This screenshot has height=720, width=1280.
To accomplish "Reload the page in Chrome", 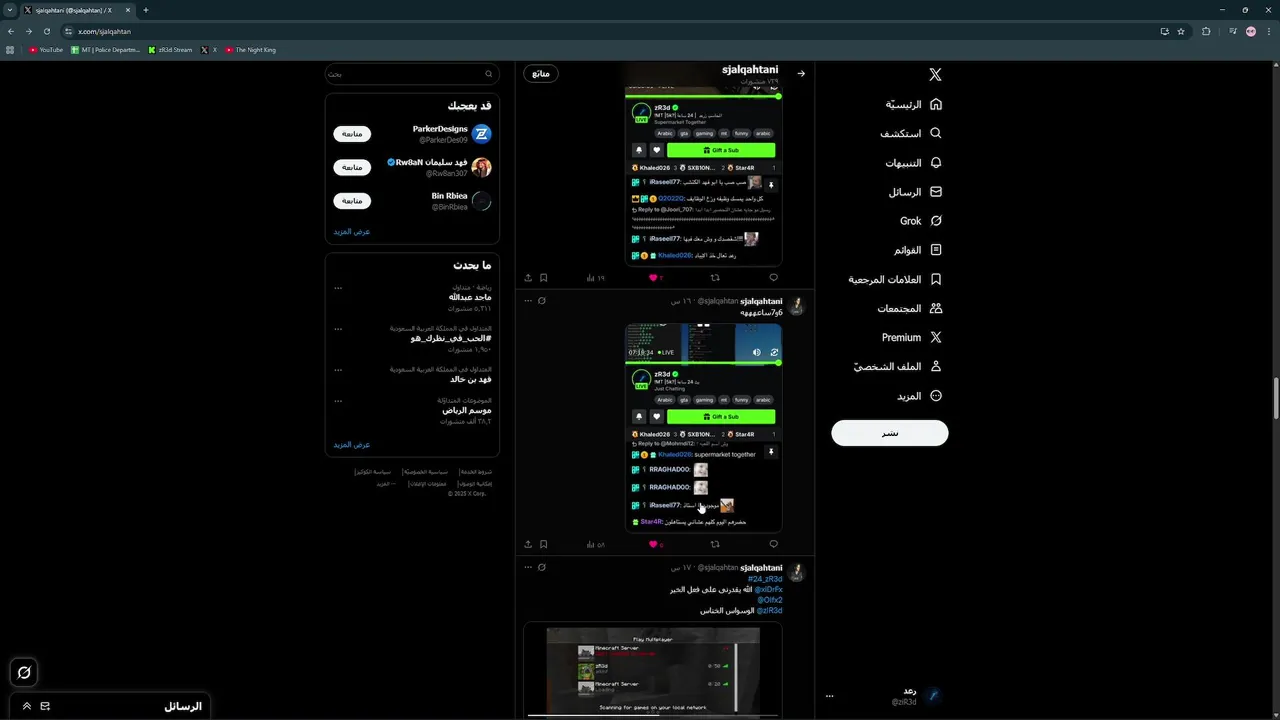I will tap(46, 31).
